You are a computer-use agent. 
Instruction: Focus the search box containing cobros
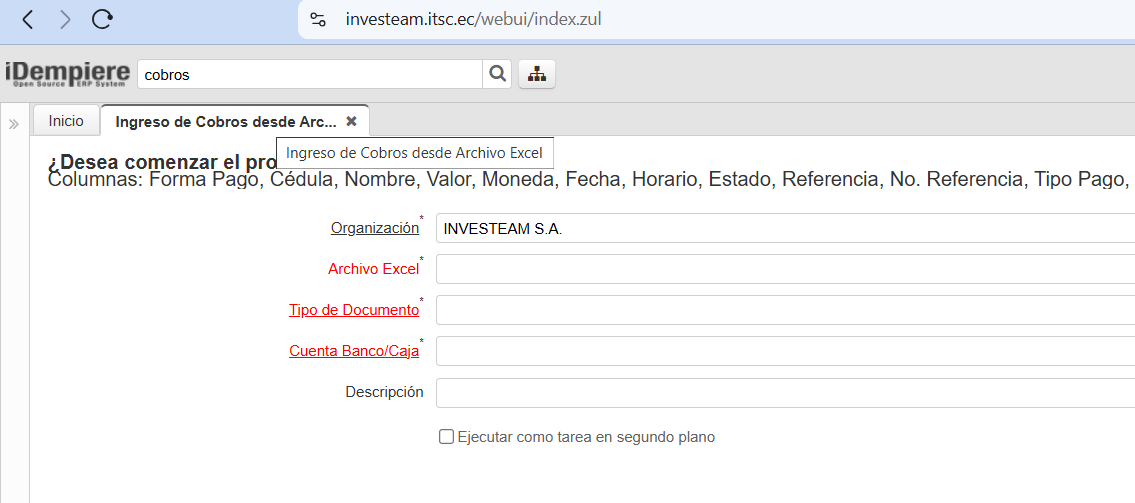tap(310, 74)
